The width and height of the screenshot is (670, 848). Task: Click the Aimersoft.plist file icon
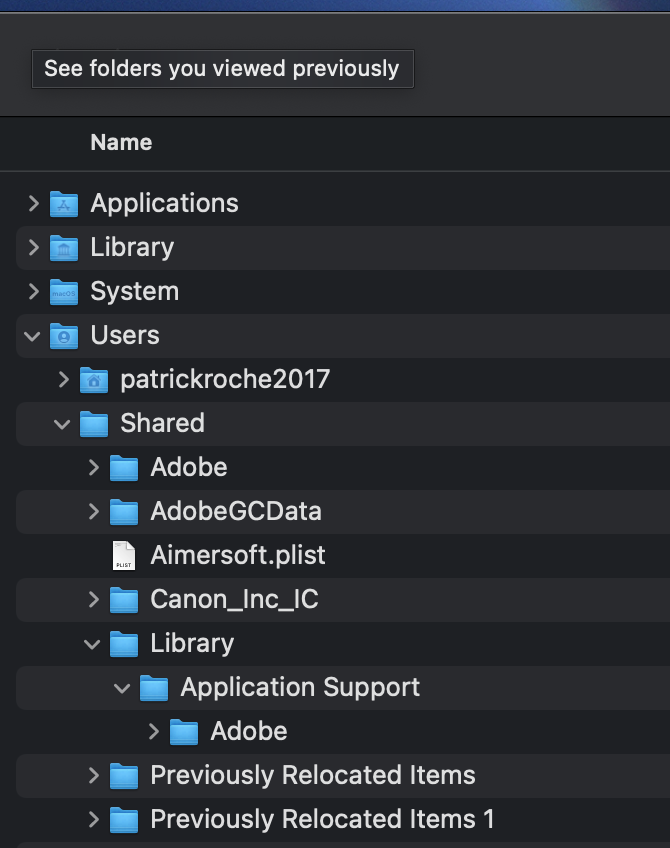pos(124,556)
